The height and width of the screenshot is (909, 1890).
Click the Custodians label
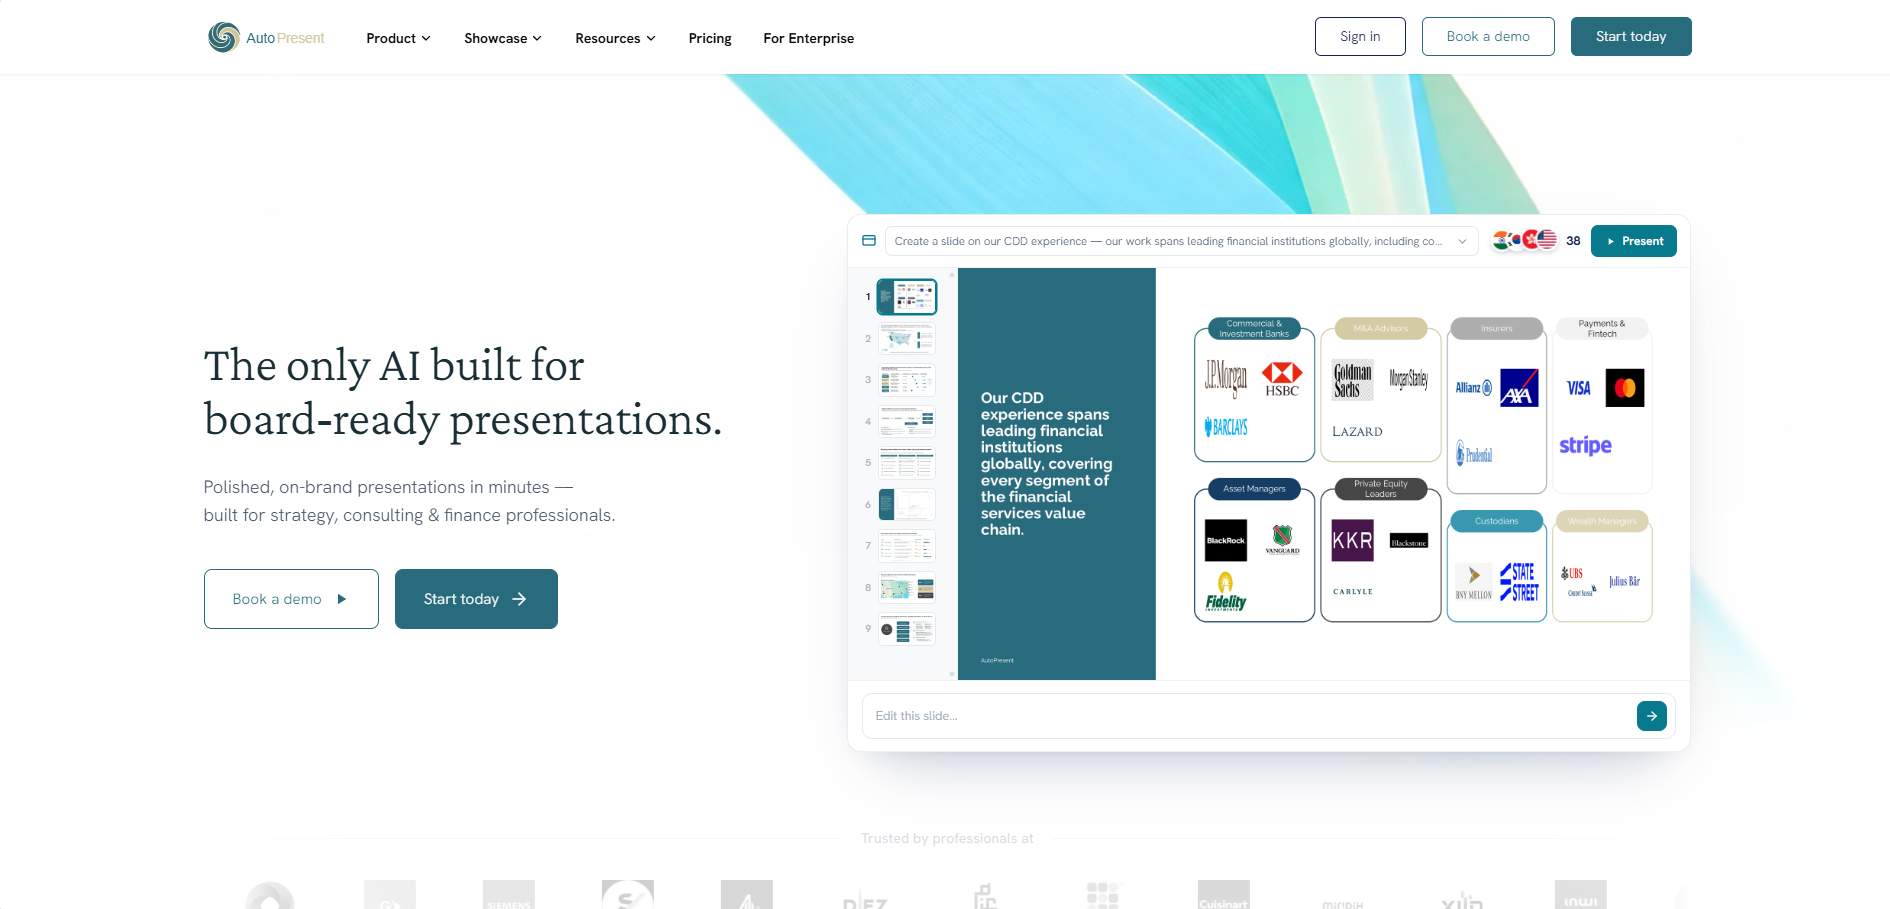(x=1497, y=521)
